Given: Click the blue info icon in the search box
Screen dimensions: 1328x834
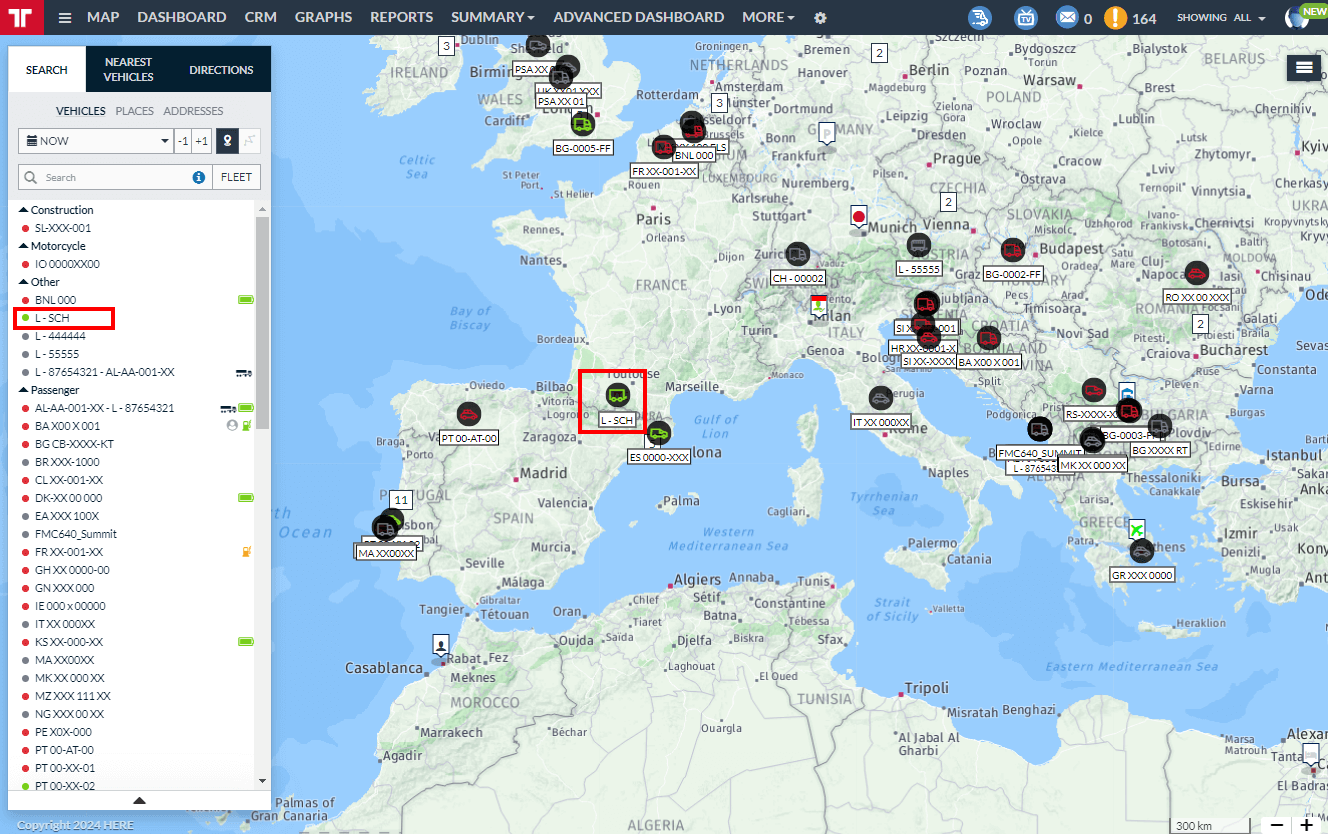Looking at the screenshot, I should [x=198, y=177].
